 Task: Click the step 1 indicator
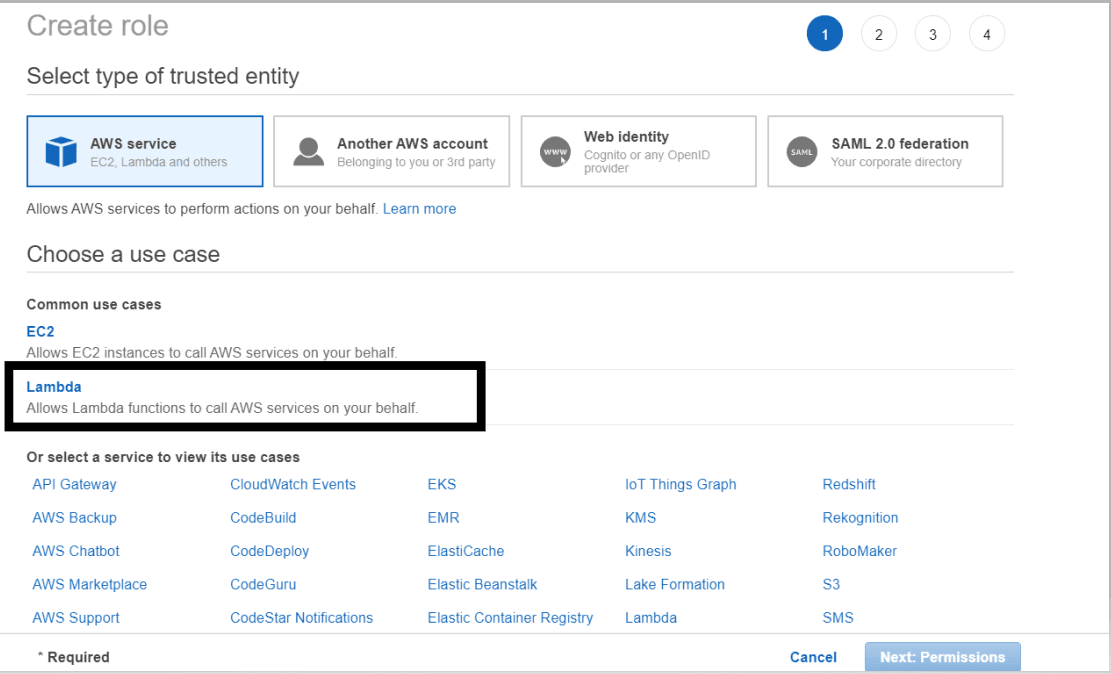click(x=825, y=34)
